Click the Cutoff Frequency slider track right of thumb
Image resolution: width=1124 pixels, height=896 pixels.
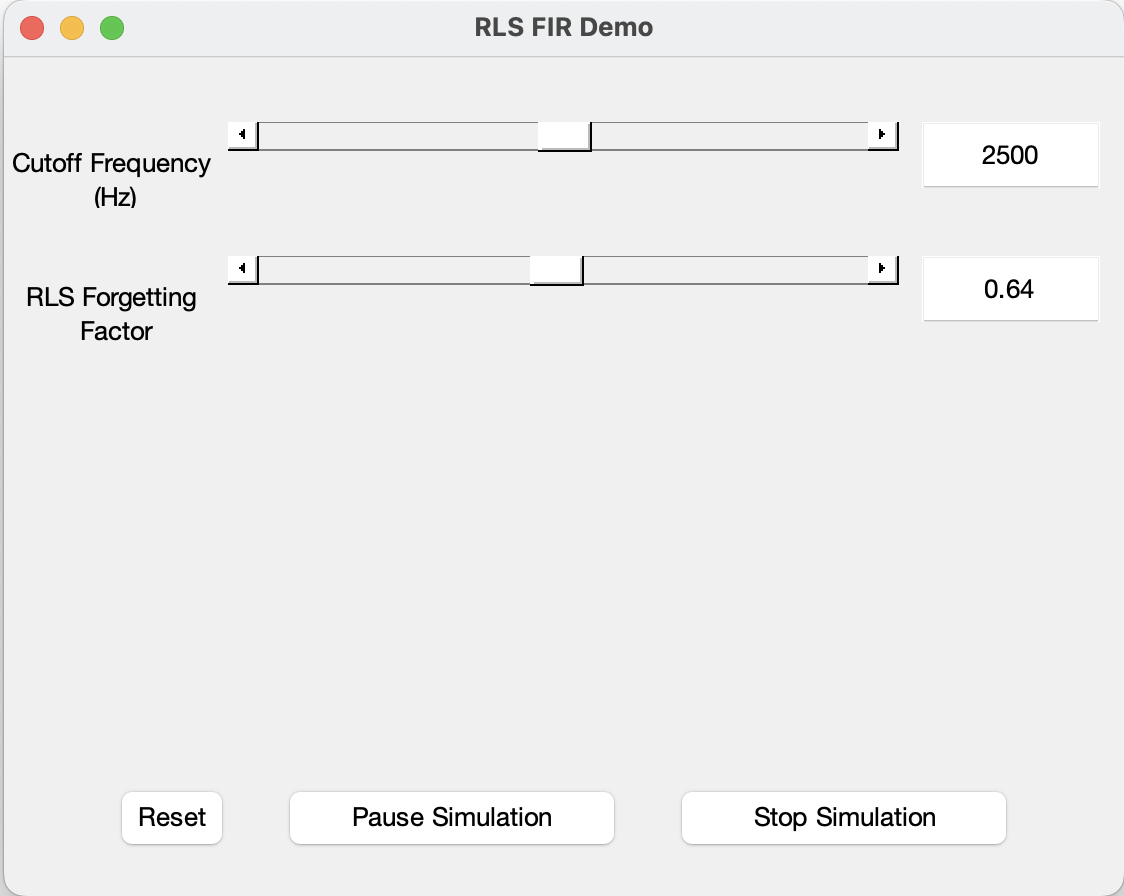[730, 134]
